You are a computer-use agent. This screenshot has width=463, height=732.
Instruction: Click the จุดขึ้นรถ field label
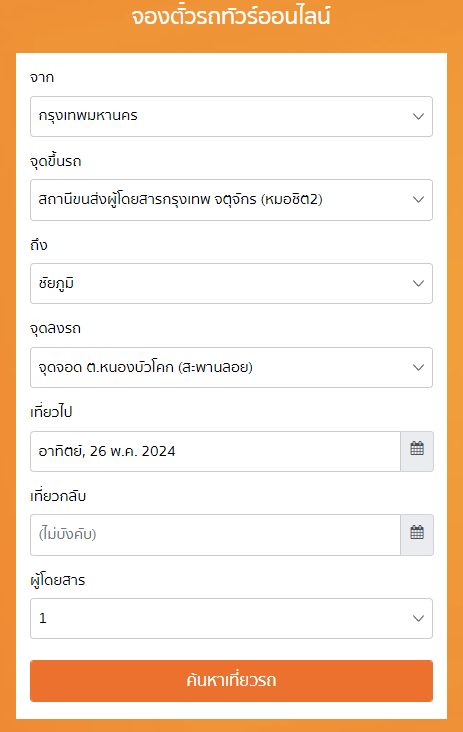(x=56, y=162)
